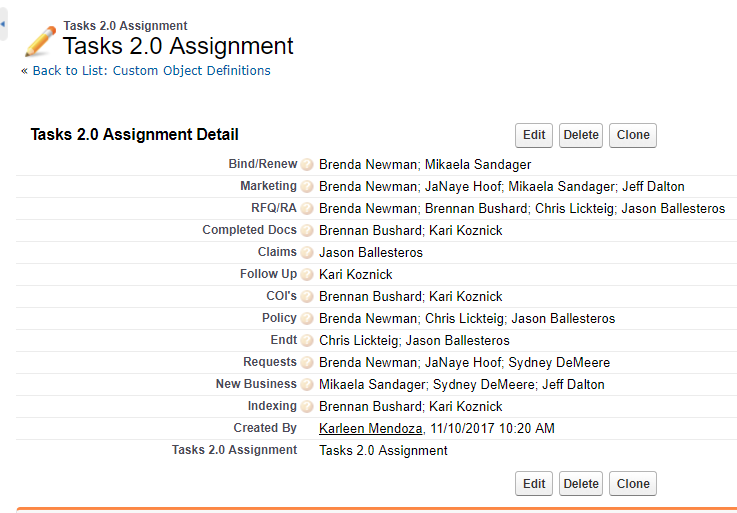Click the help icon beside RFQ/RA
737x513 pixels.
[307, 209]
